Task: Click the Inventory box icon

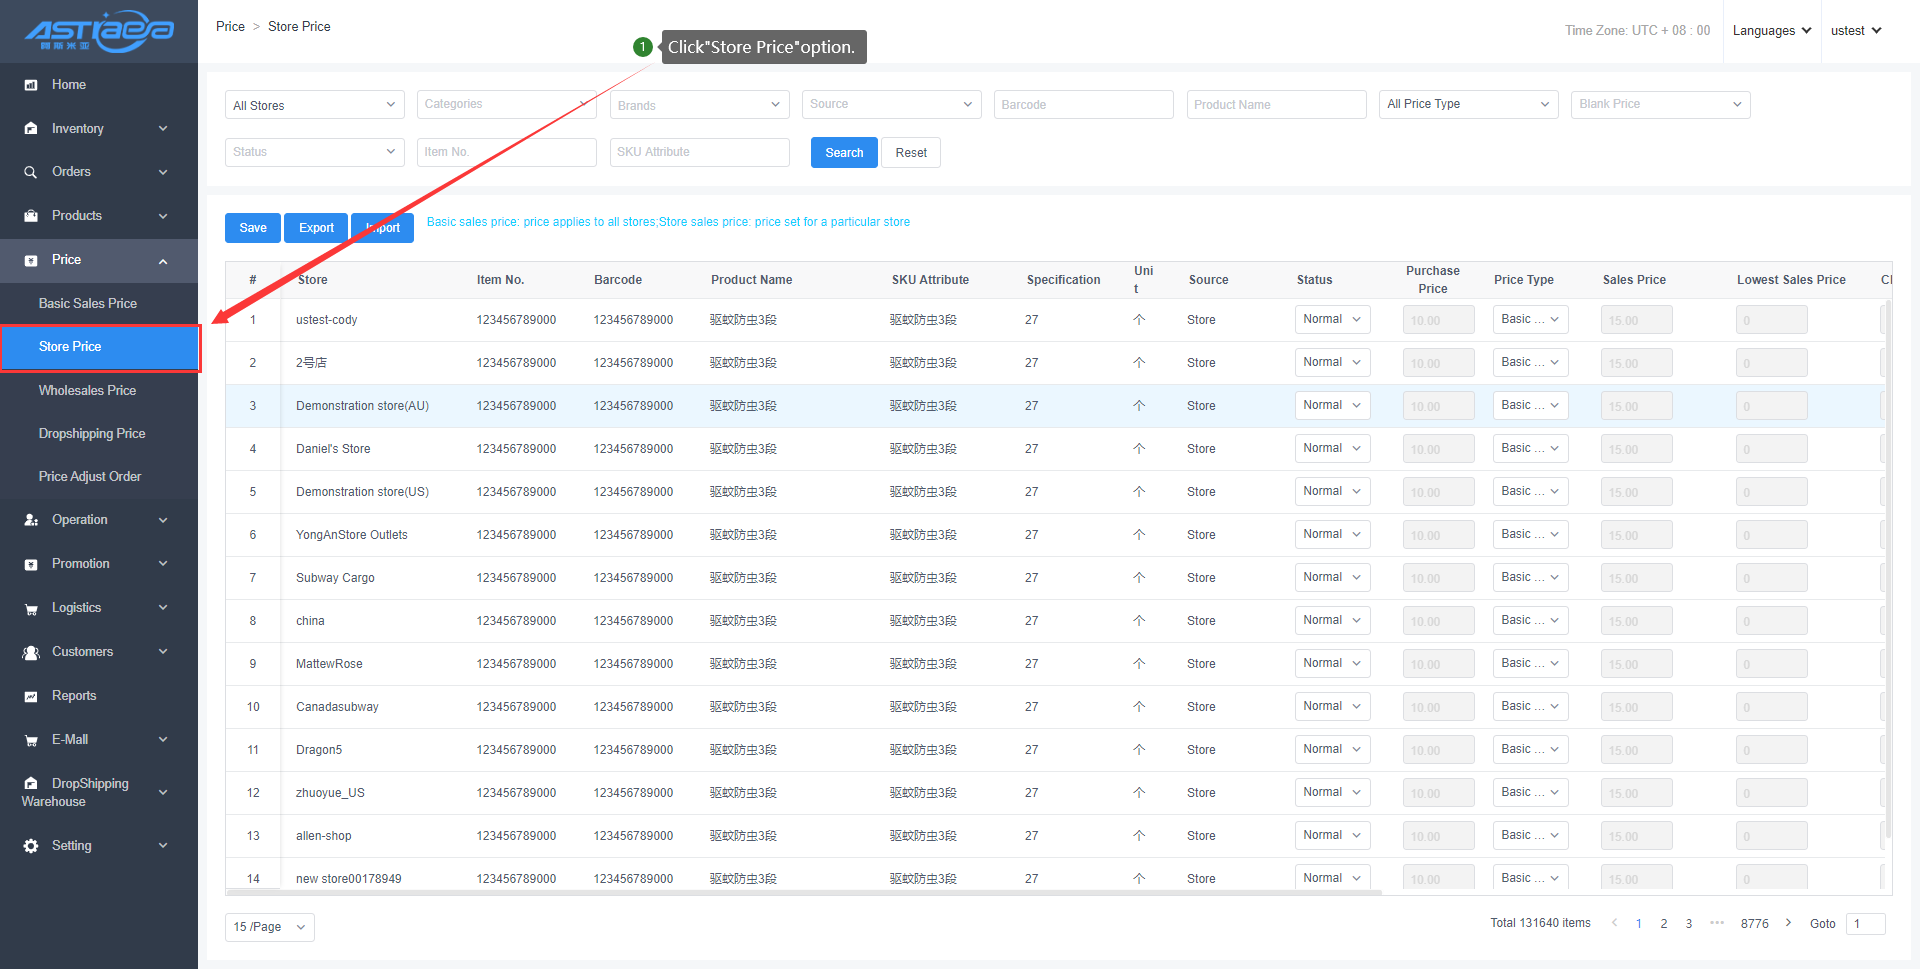Action: click(31, 129)
